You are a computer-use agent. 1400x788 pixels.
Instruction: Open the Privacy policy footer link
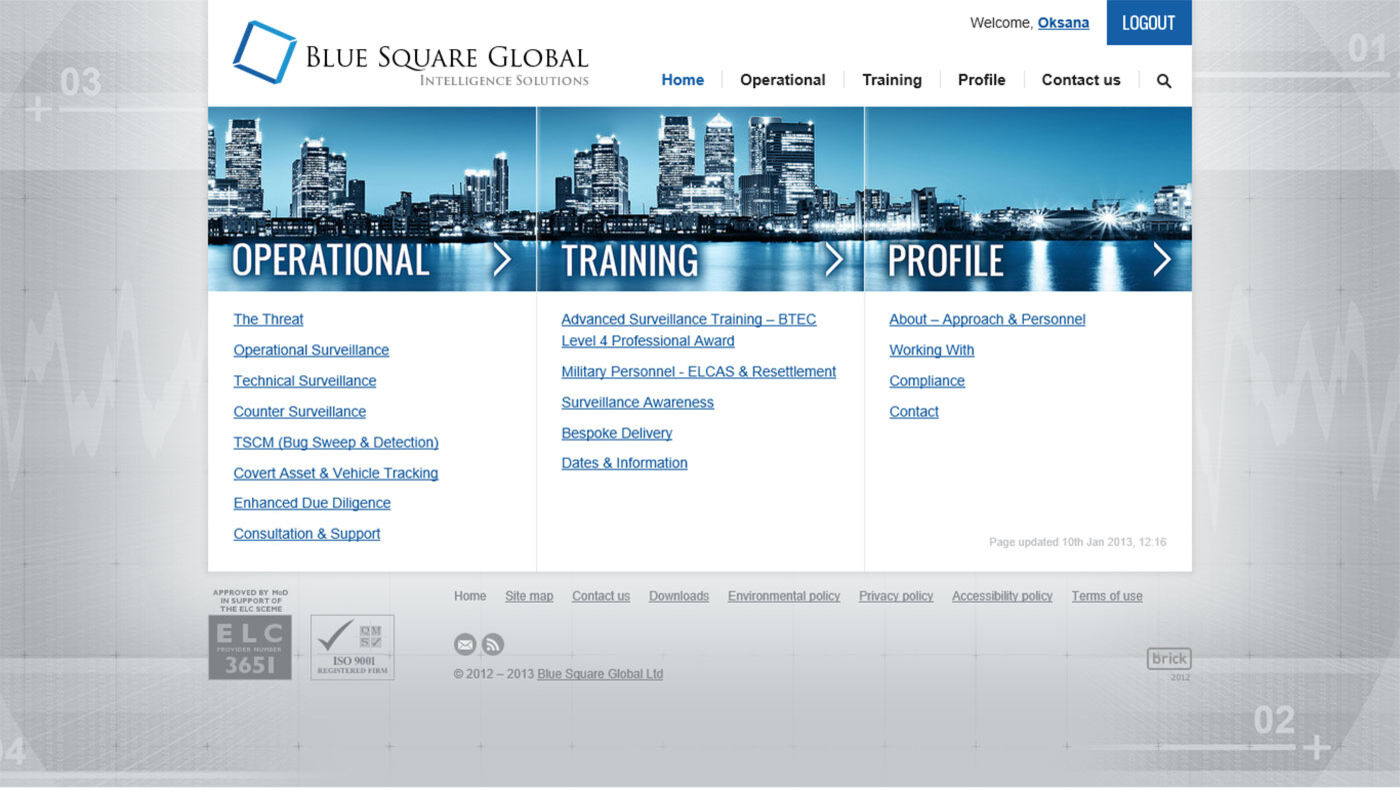(x=896, y=596)
